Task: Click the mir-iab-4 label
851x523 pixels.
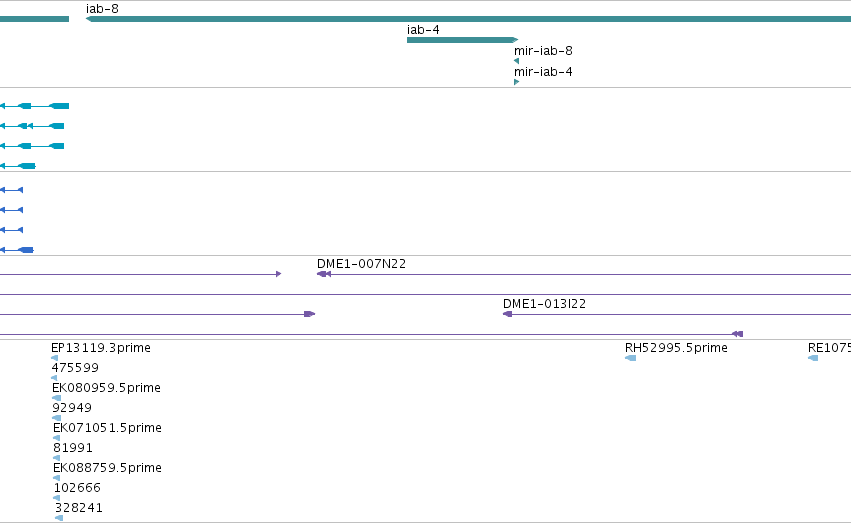Action: 543,72
